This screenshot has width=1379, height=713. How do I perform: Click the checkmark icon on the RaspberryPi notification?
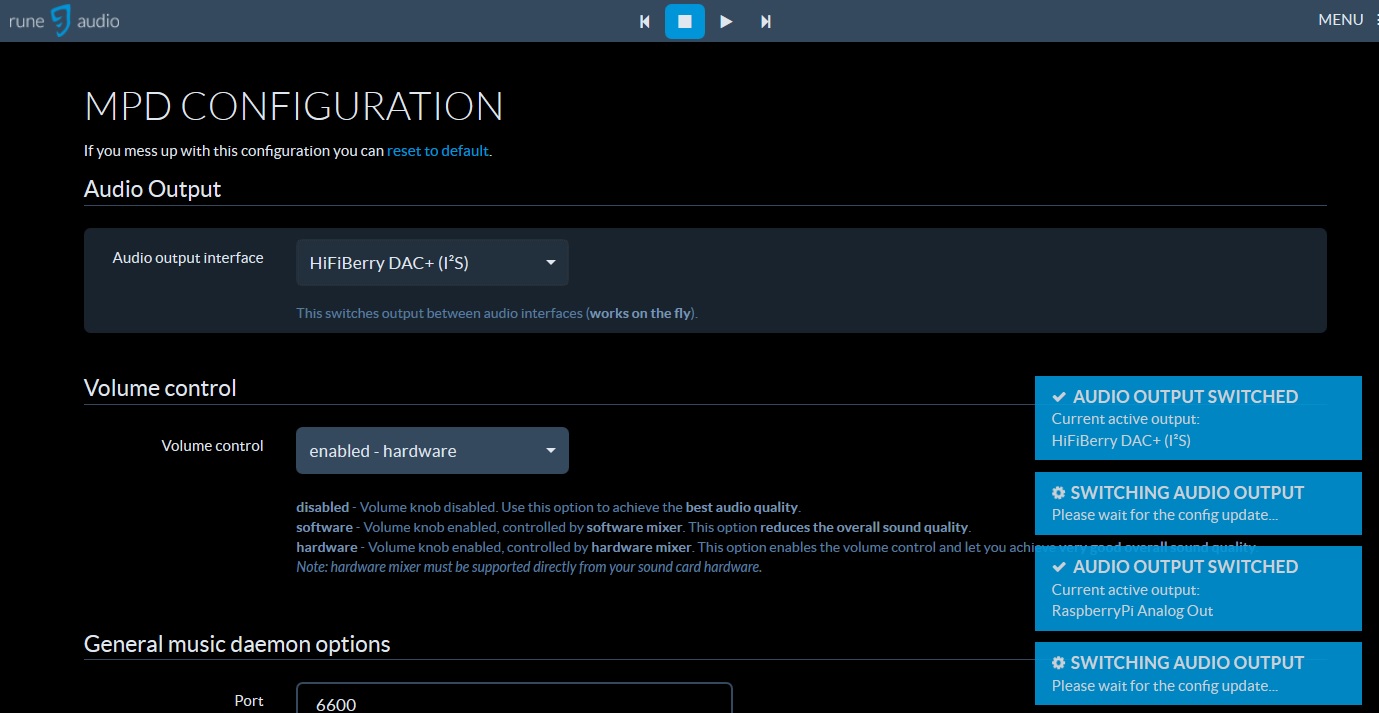(x=1059, y=567)
